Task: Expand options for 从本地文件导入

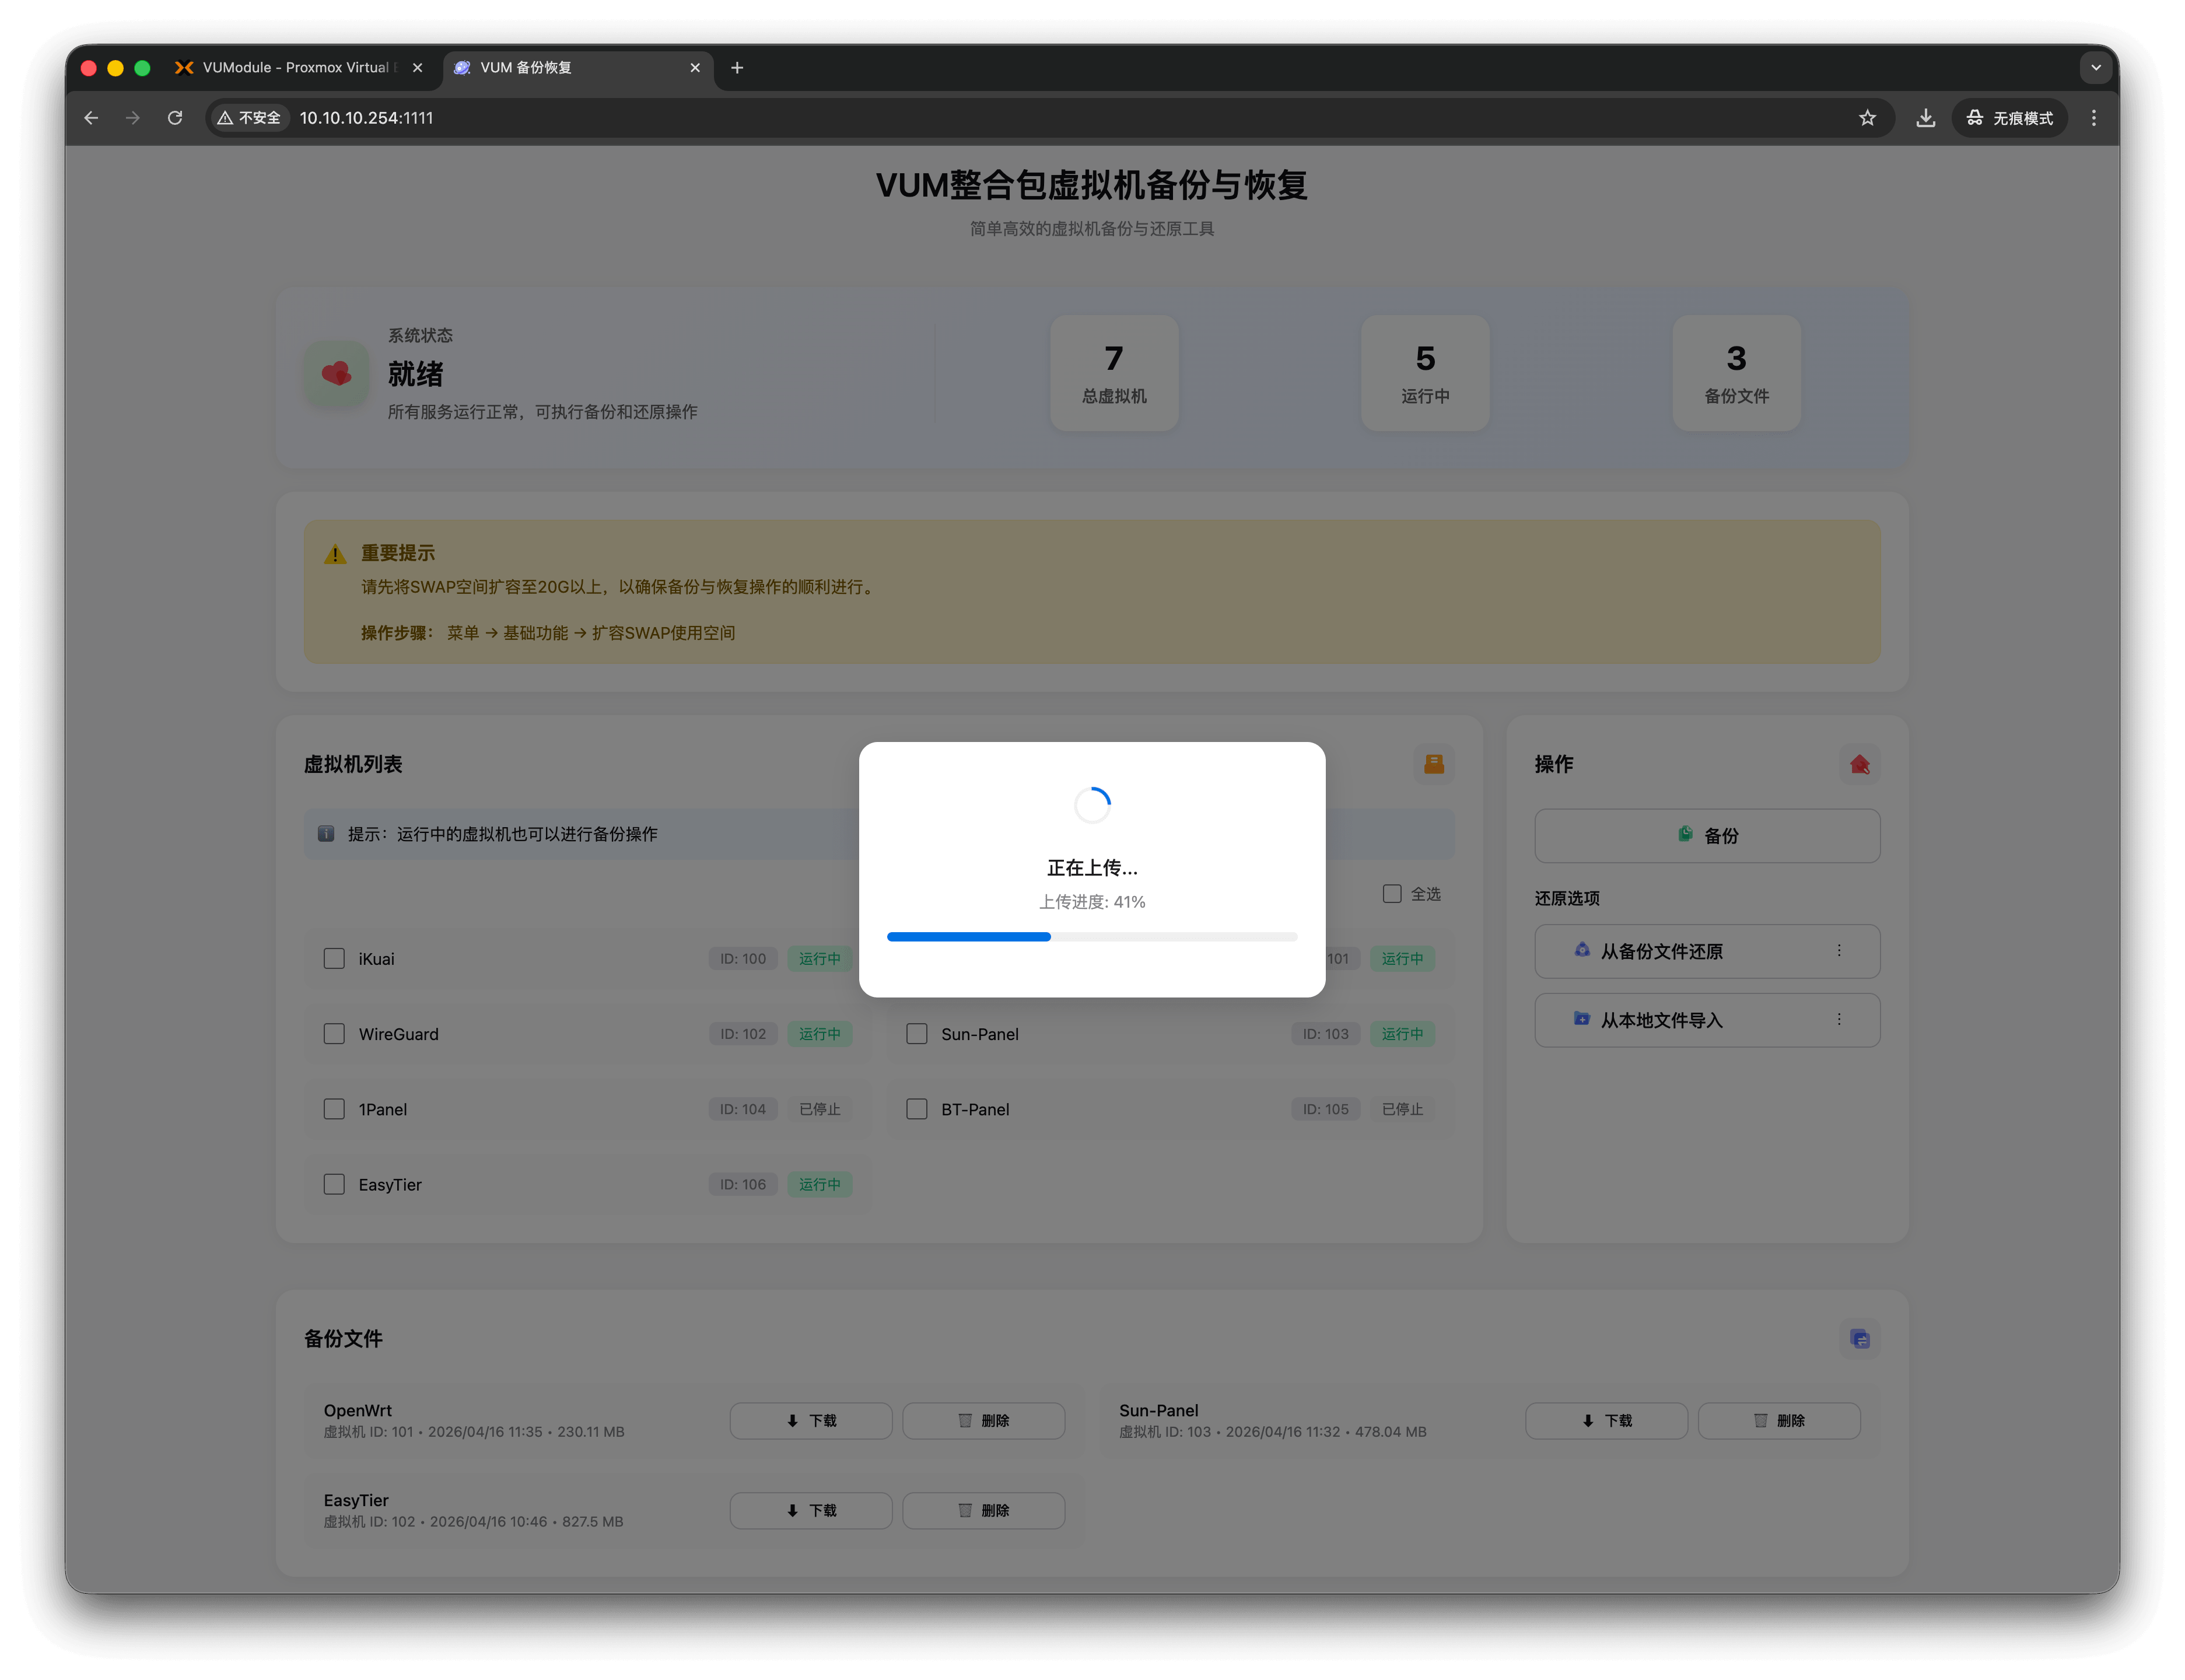Action: (x=1839, y=1019)
